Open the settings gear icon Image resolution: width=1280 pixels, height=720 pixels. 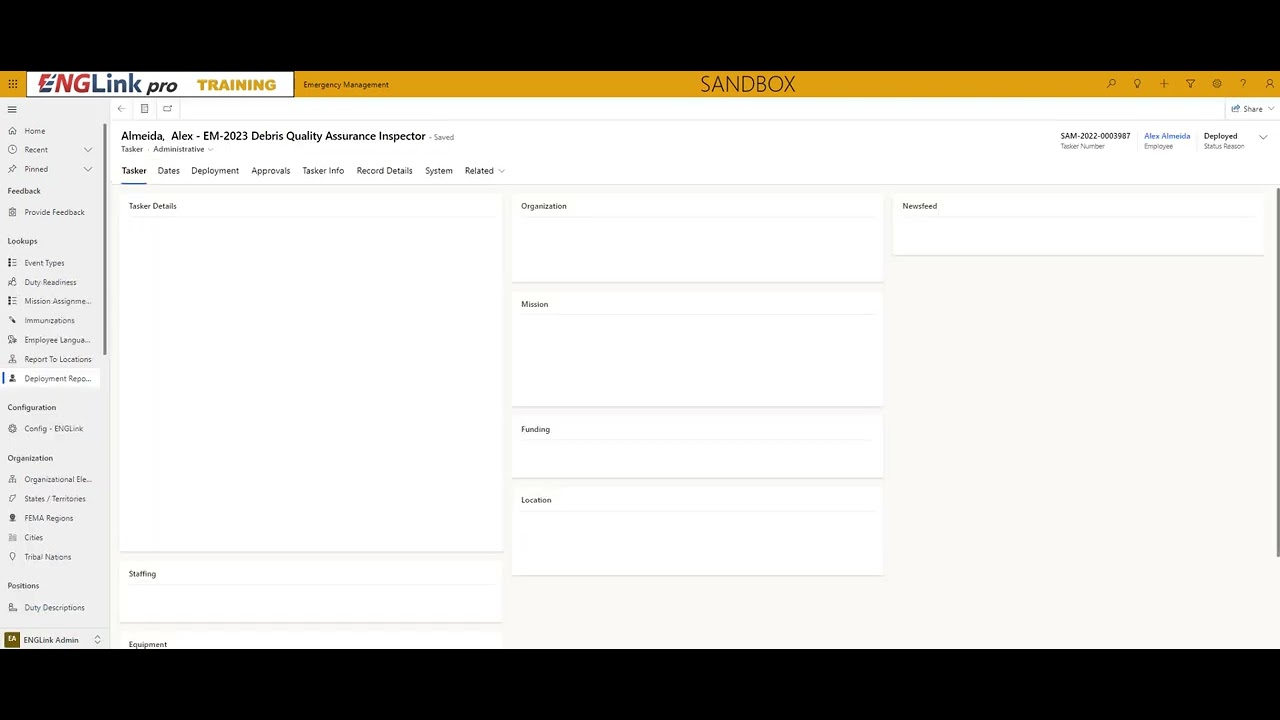(x=1217, y=84)
